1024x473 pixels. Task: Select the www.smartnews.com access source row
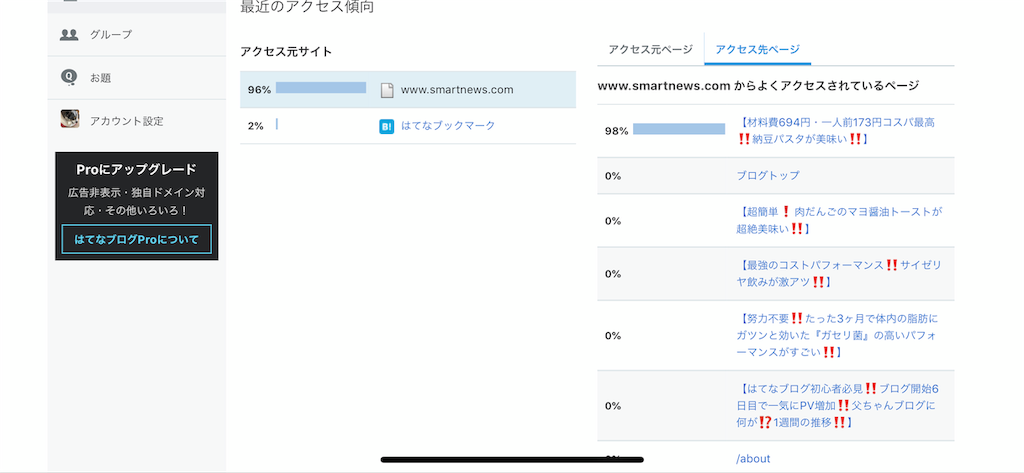click(x=408, y=90)
